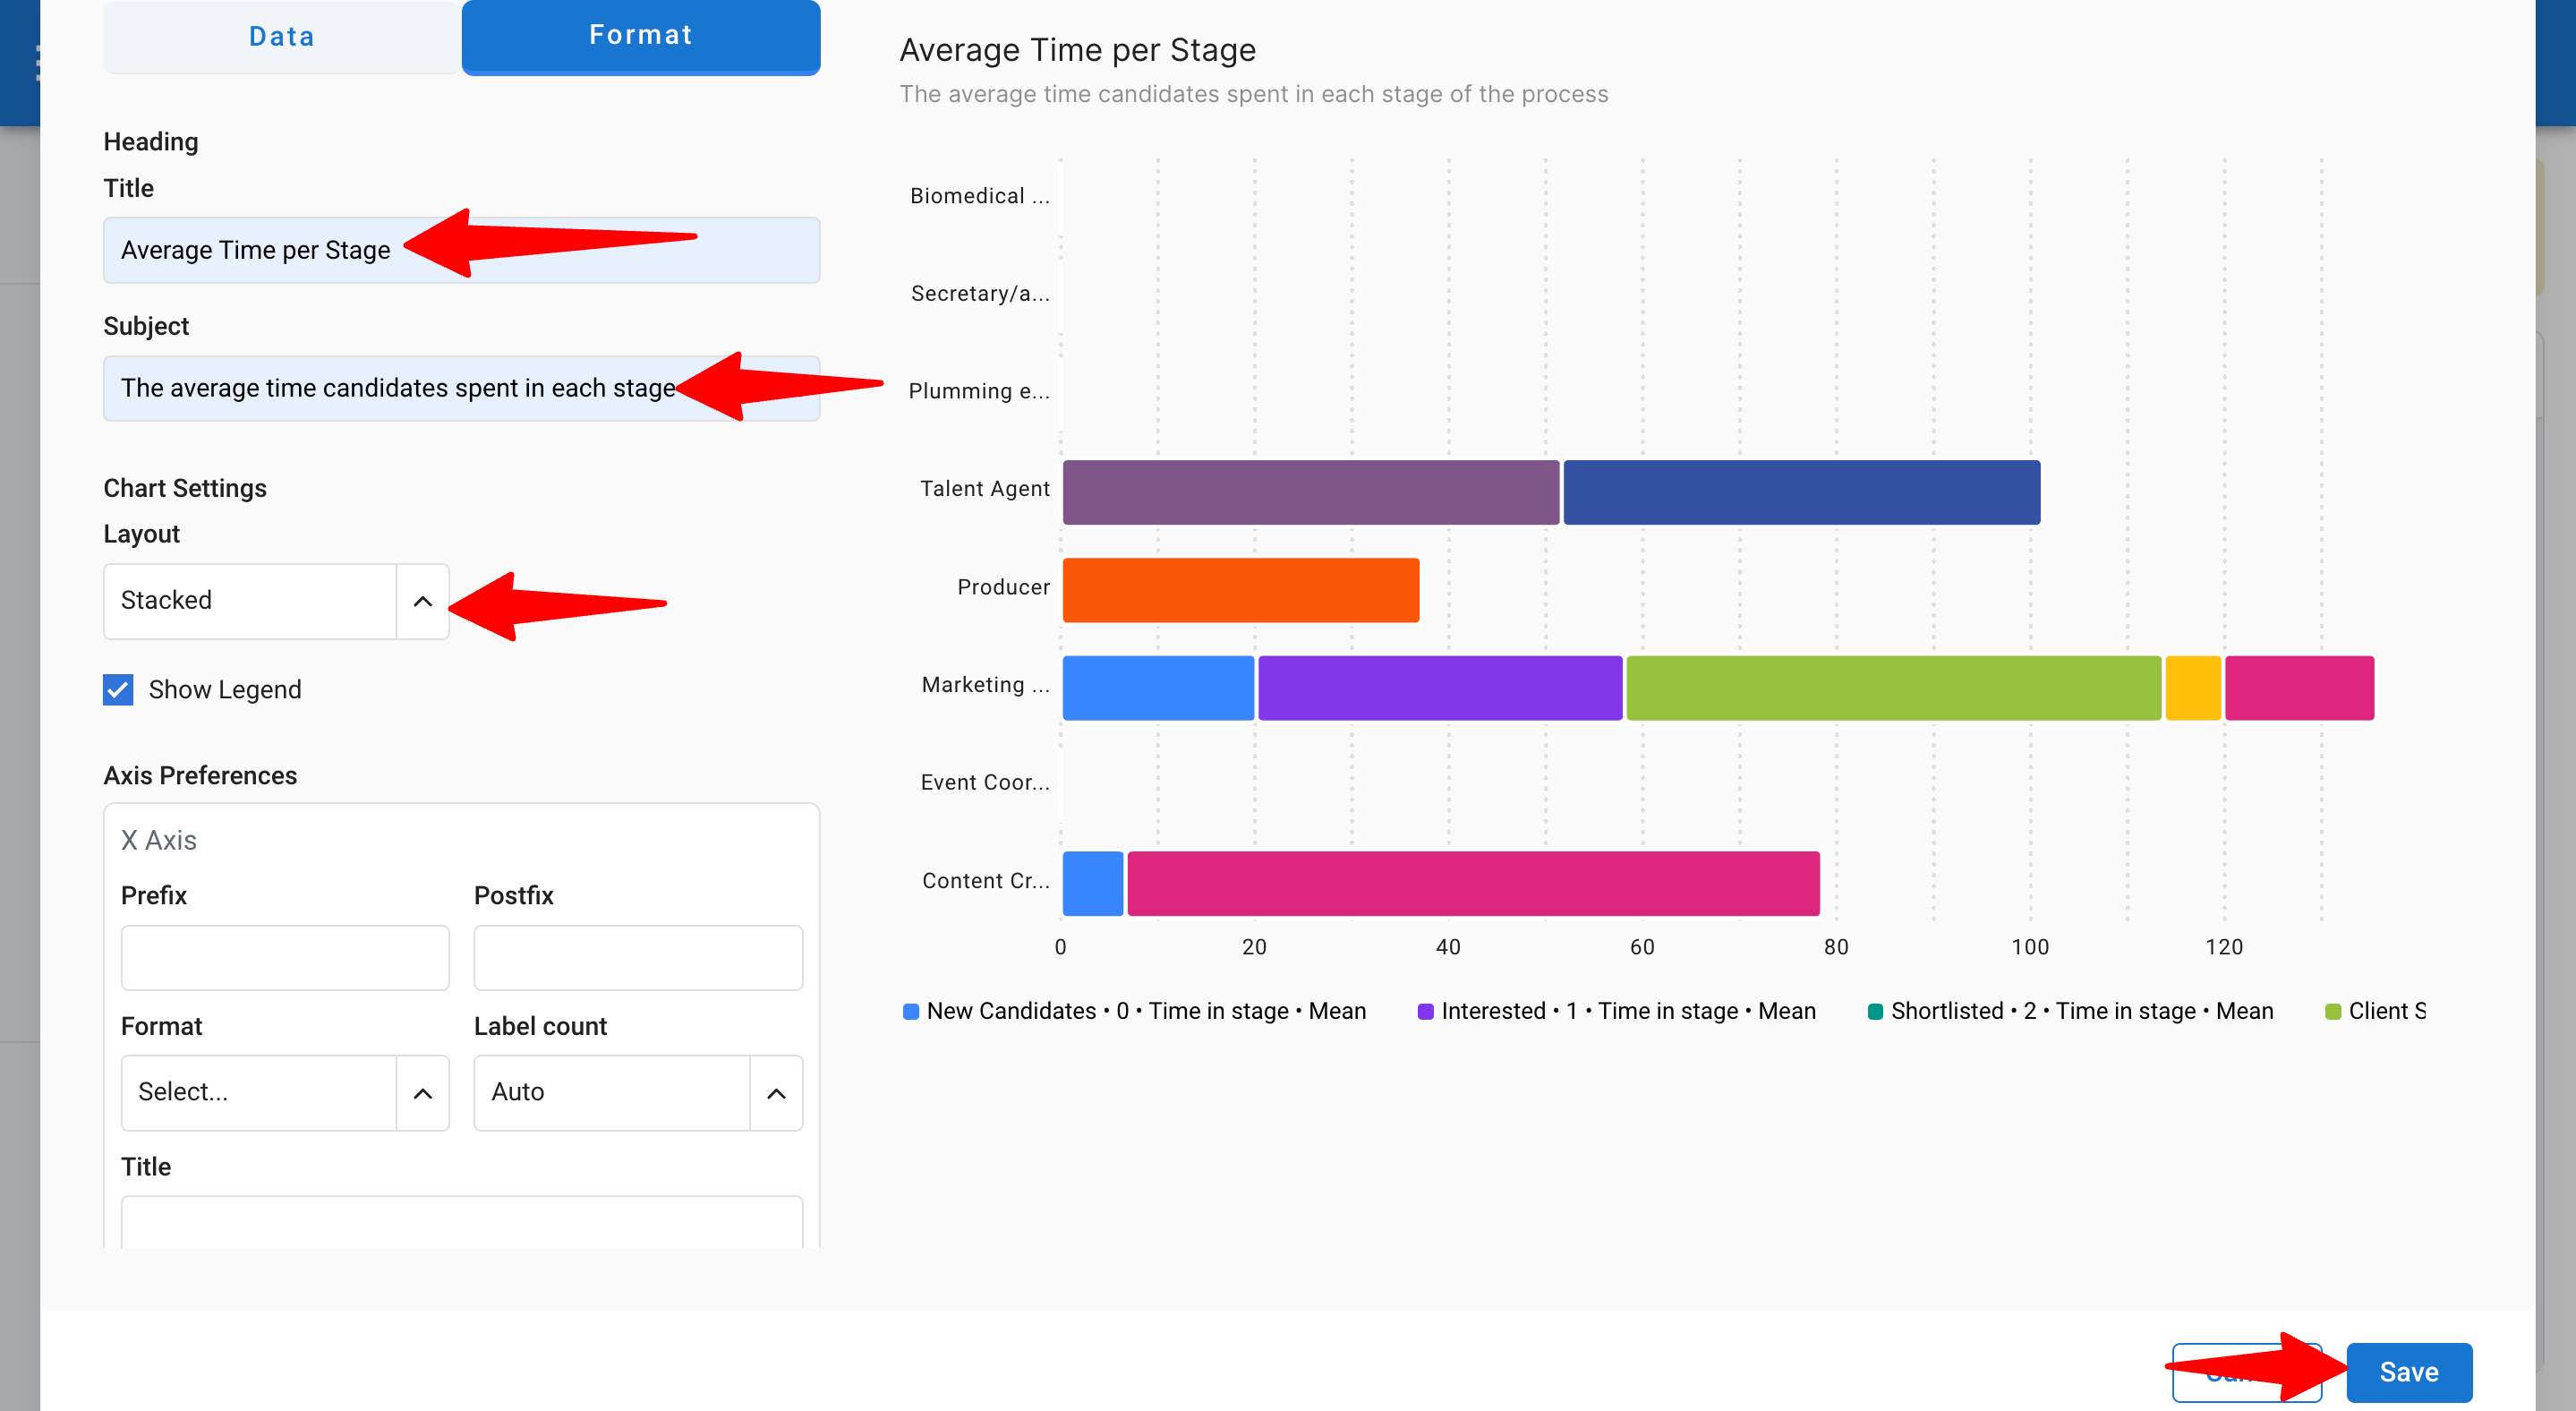Click the Title input with Average Time per Stage
Screen dimensions: 2576x1411
point(255,250)
